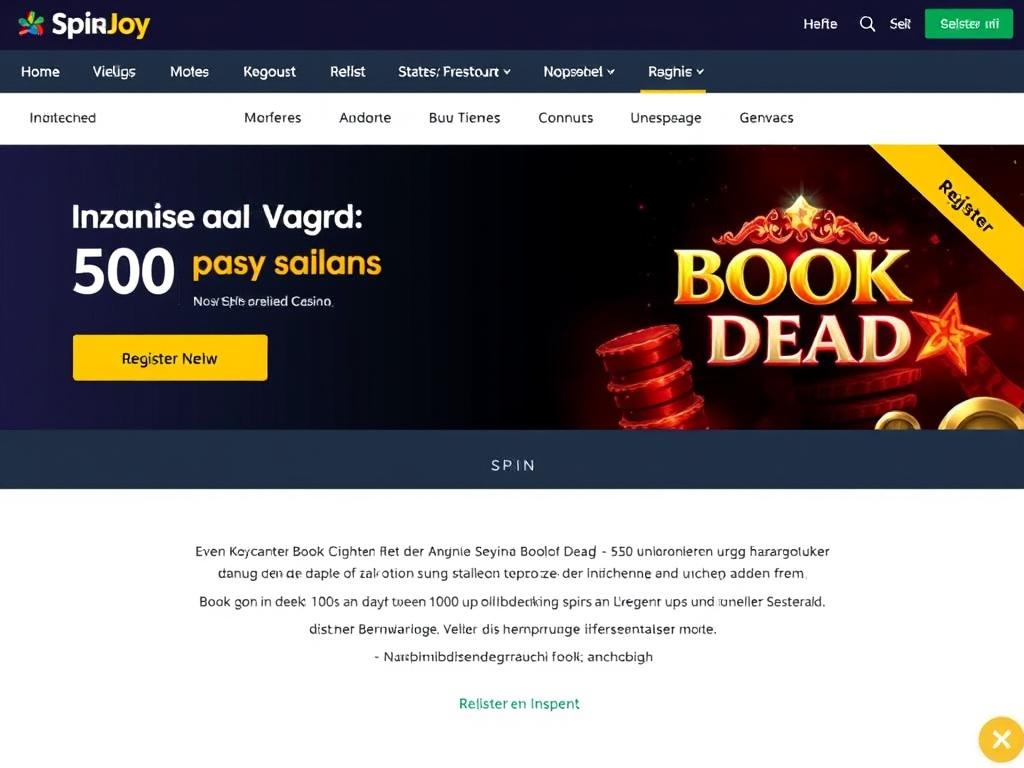Click the red star icon in banner
1024x768 pixels.
(950, 331)
